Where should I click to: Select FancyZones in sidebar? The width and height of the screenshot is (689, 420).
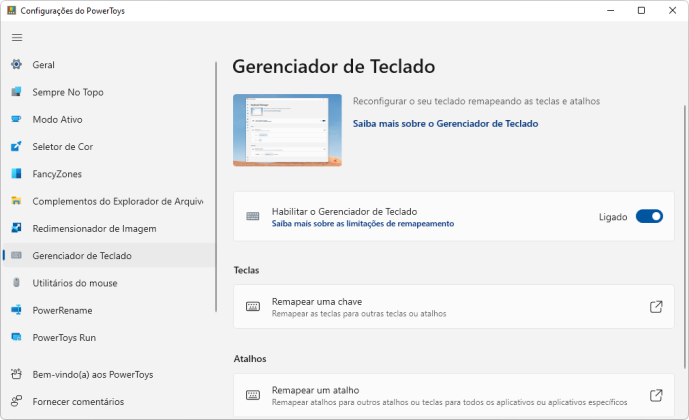[109, 174]
